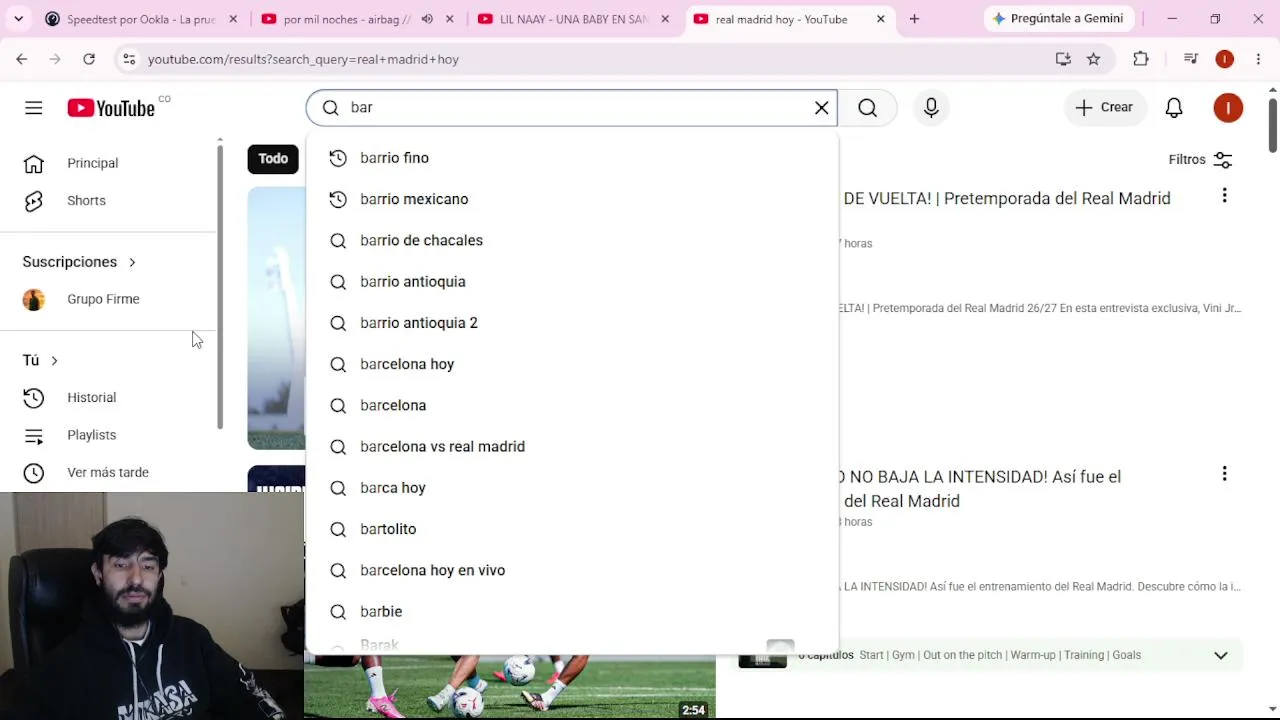Select the Todo filter chip

[x=273, y=159]
